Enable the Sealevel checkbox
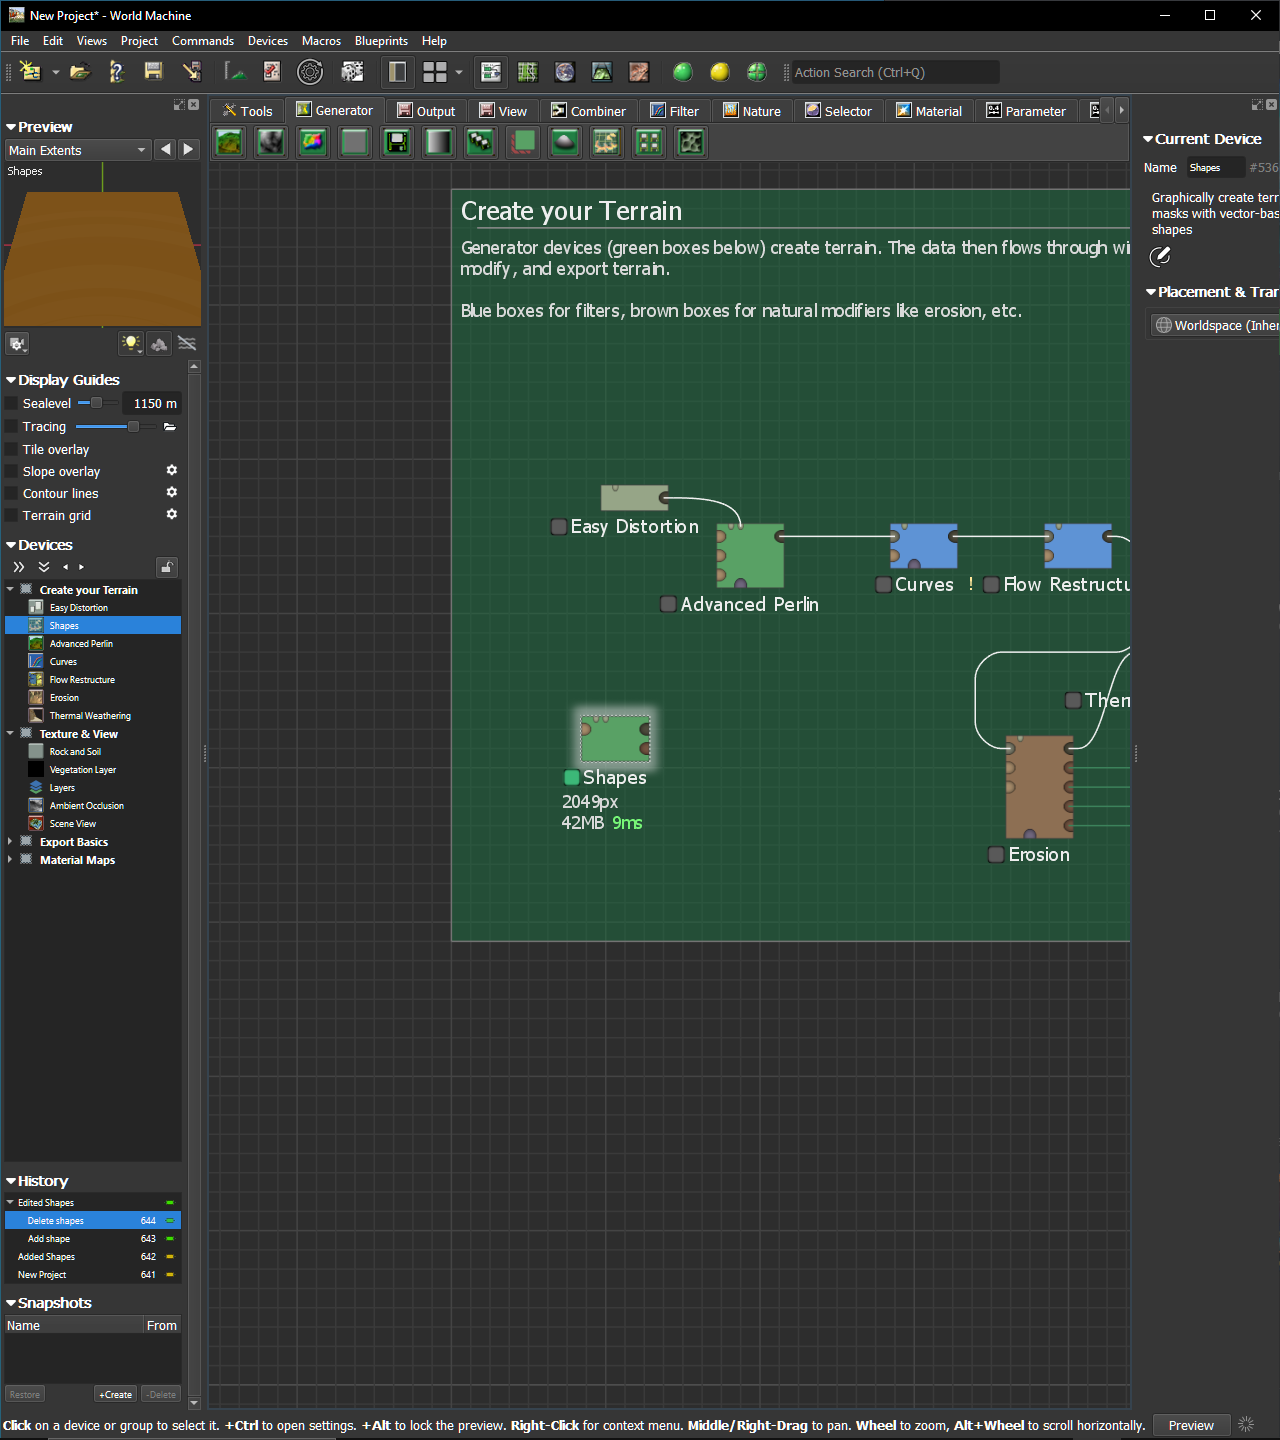The width and height of the screenshot is (1280, 1440). click(x=12, y=404)
